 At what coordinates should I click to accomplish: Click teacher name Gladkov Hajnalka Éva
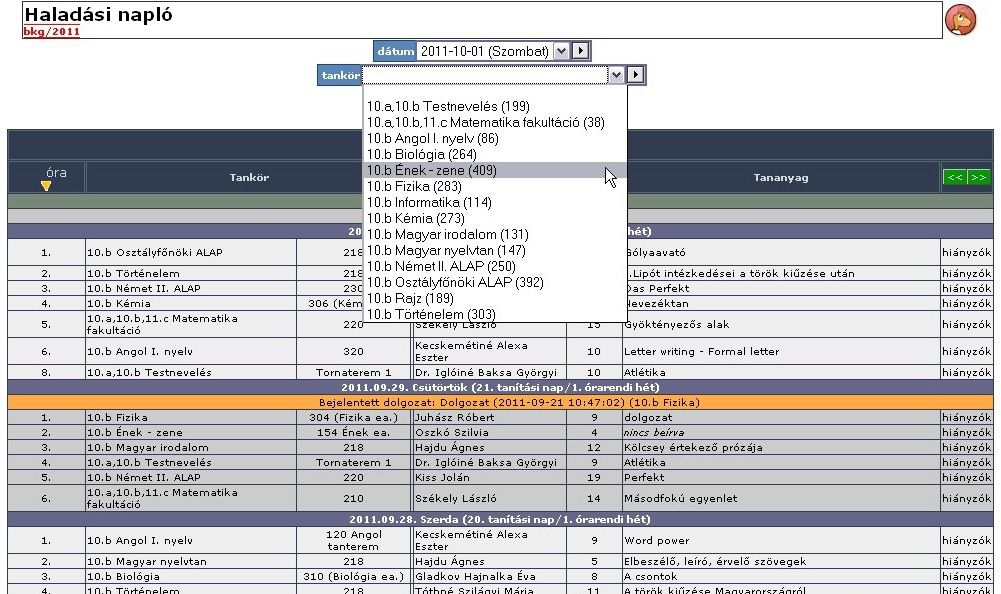475,576
